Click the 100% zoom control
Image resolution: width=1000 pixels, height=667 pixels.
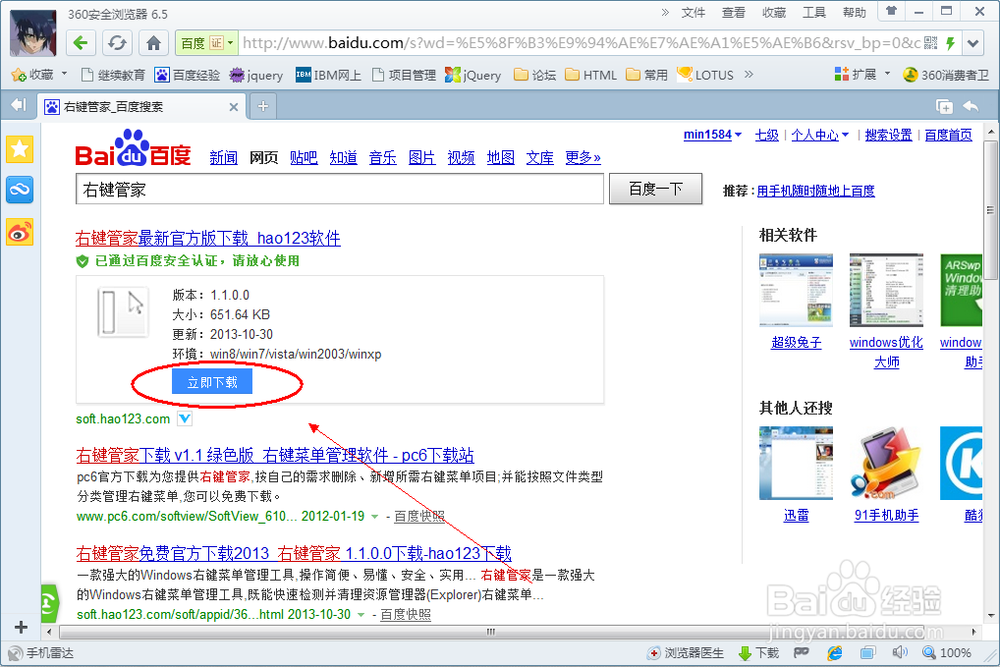(x=947, y=653)
